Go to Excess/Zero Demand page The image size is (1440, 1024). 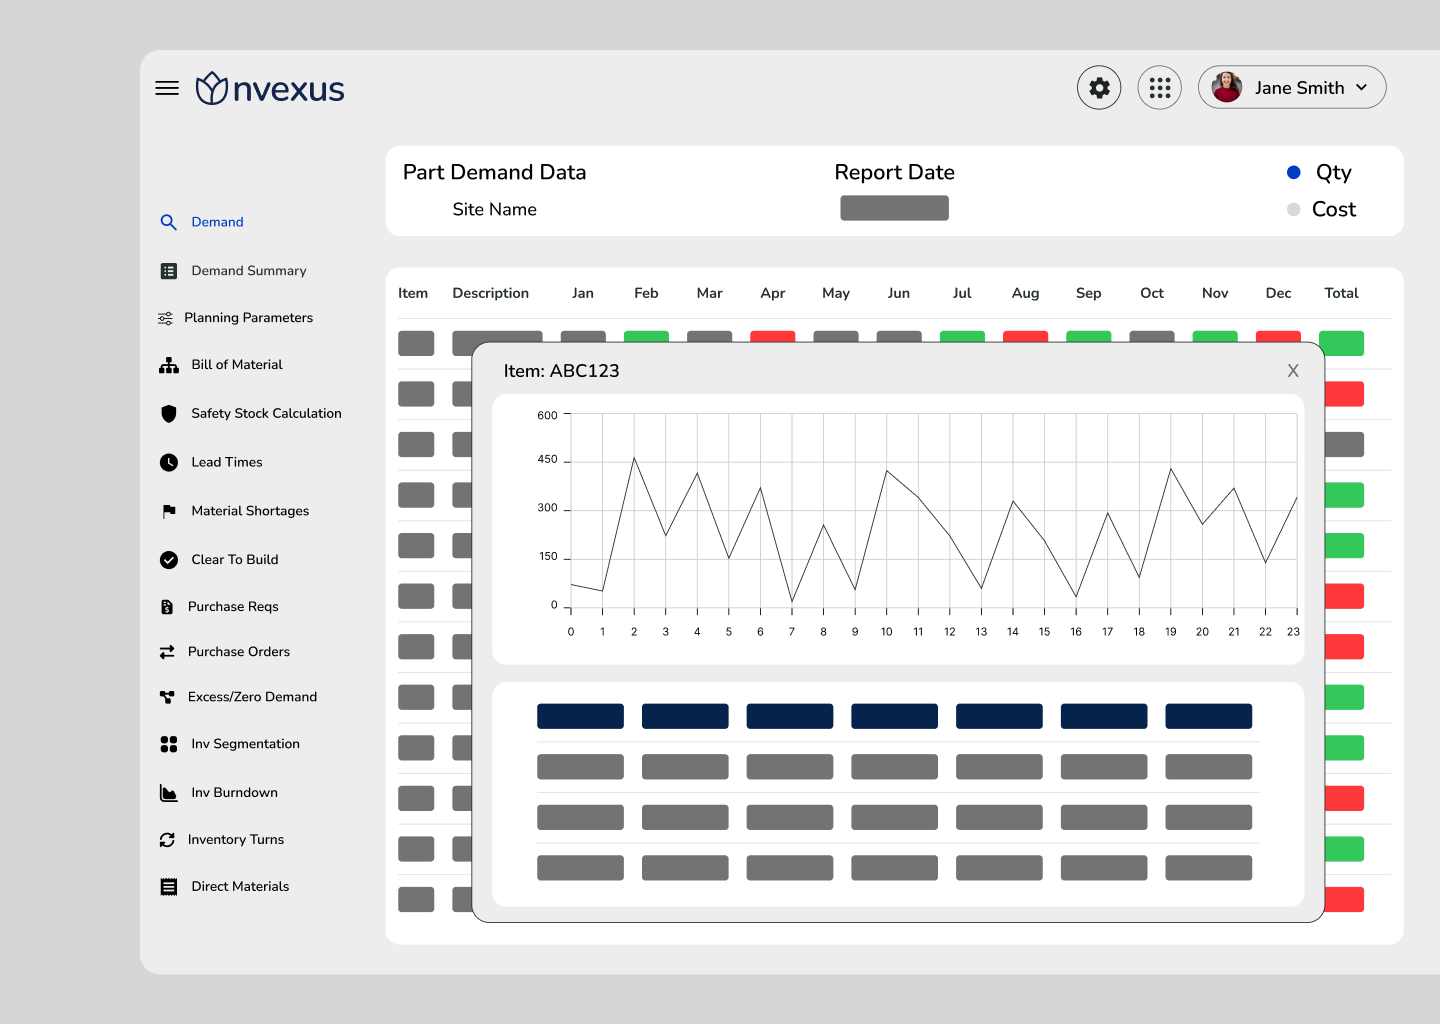tap(252, 697)
